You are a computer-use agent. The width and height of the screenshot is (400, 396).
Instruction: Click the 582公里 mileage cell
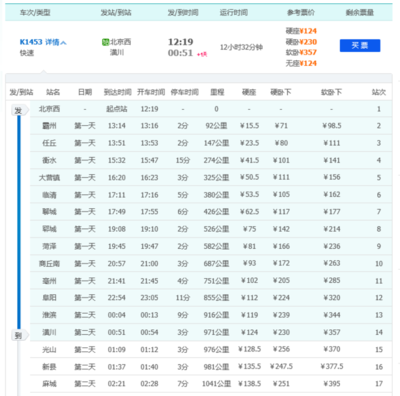click(216, 246)
